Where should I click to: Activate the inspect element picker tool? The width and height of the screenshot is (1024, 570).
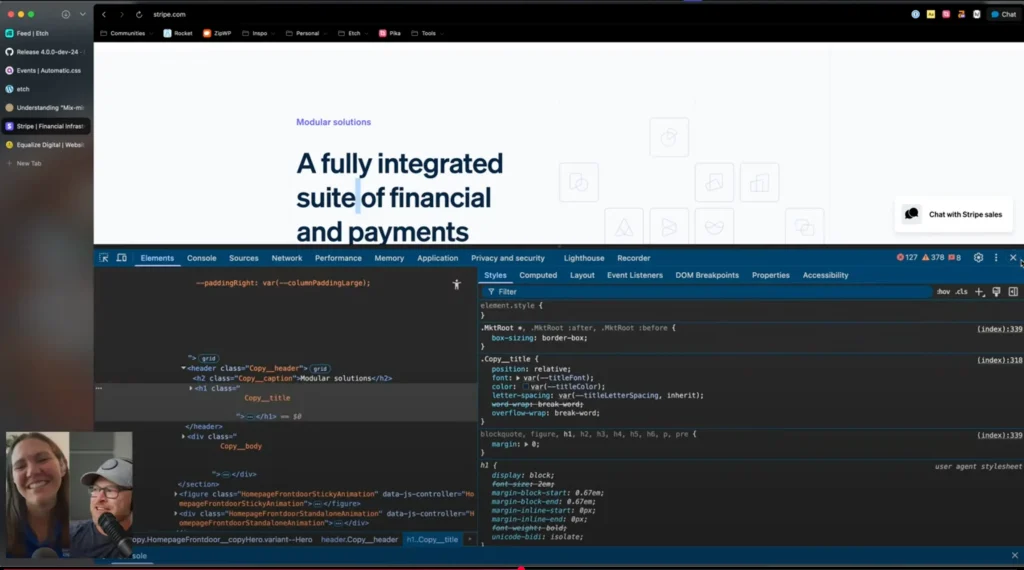(x=104, y=258)
